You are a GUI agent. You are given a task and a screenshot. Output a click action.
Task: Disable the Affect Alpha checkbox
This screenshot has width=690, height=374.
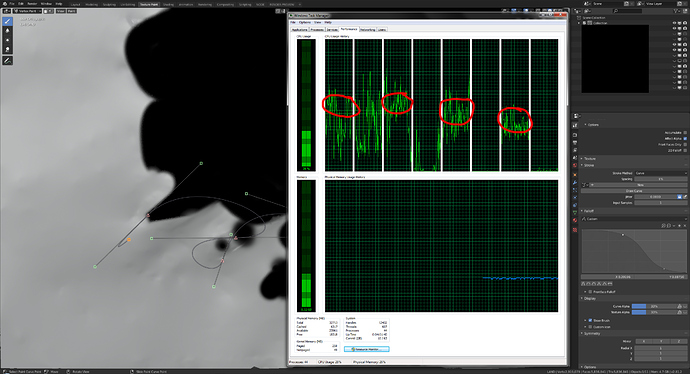pos(685,139)
